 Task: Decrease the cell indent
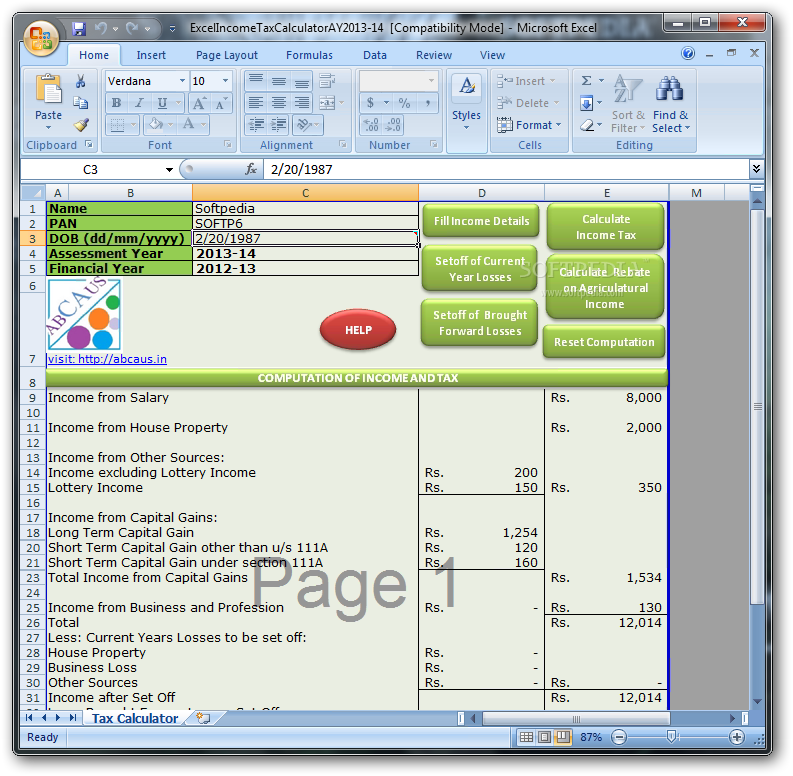[256, 124]
